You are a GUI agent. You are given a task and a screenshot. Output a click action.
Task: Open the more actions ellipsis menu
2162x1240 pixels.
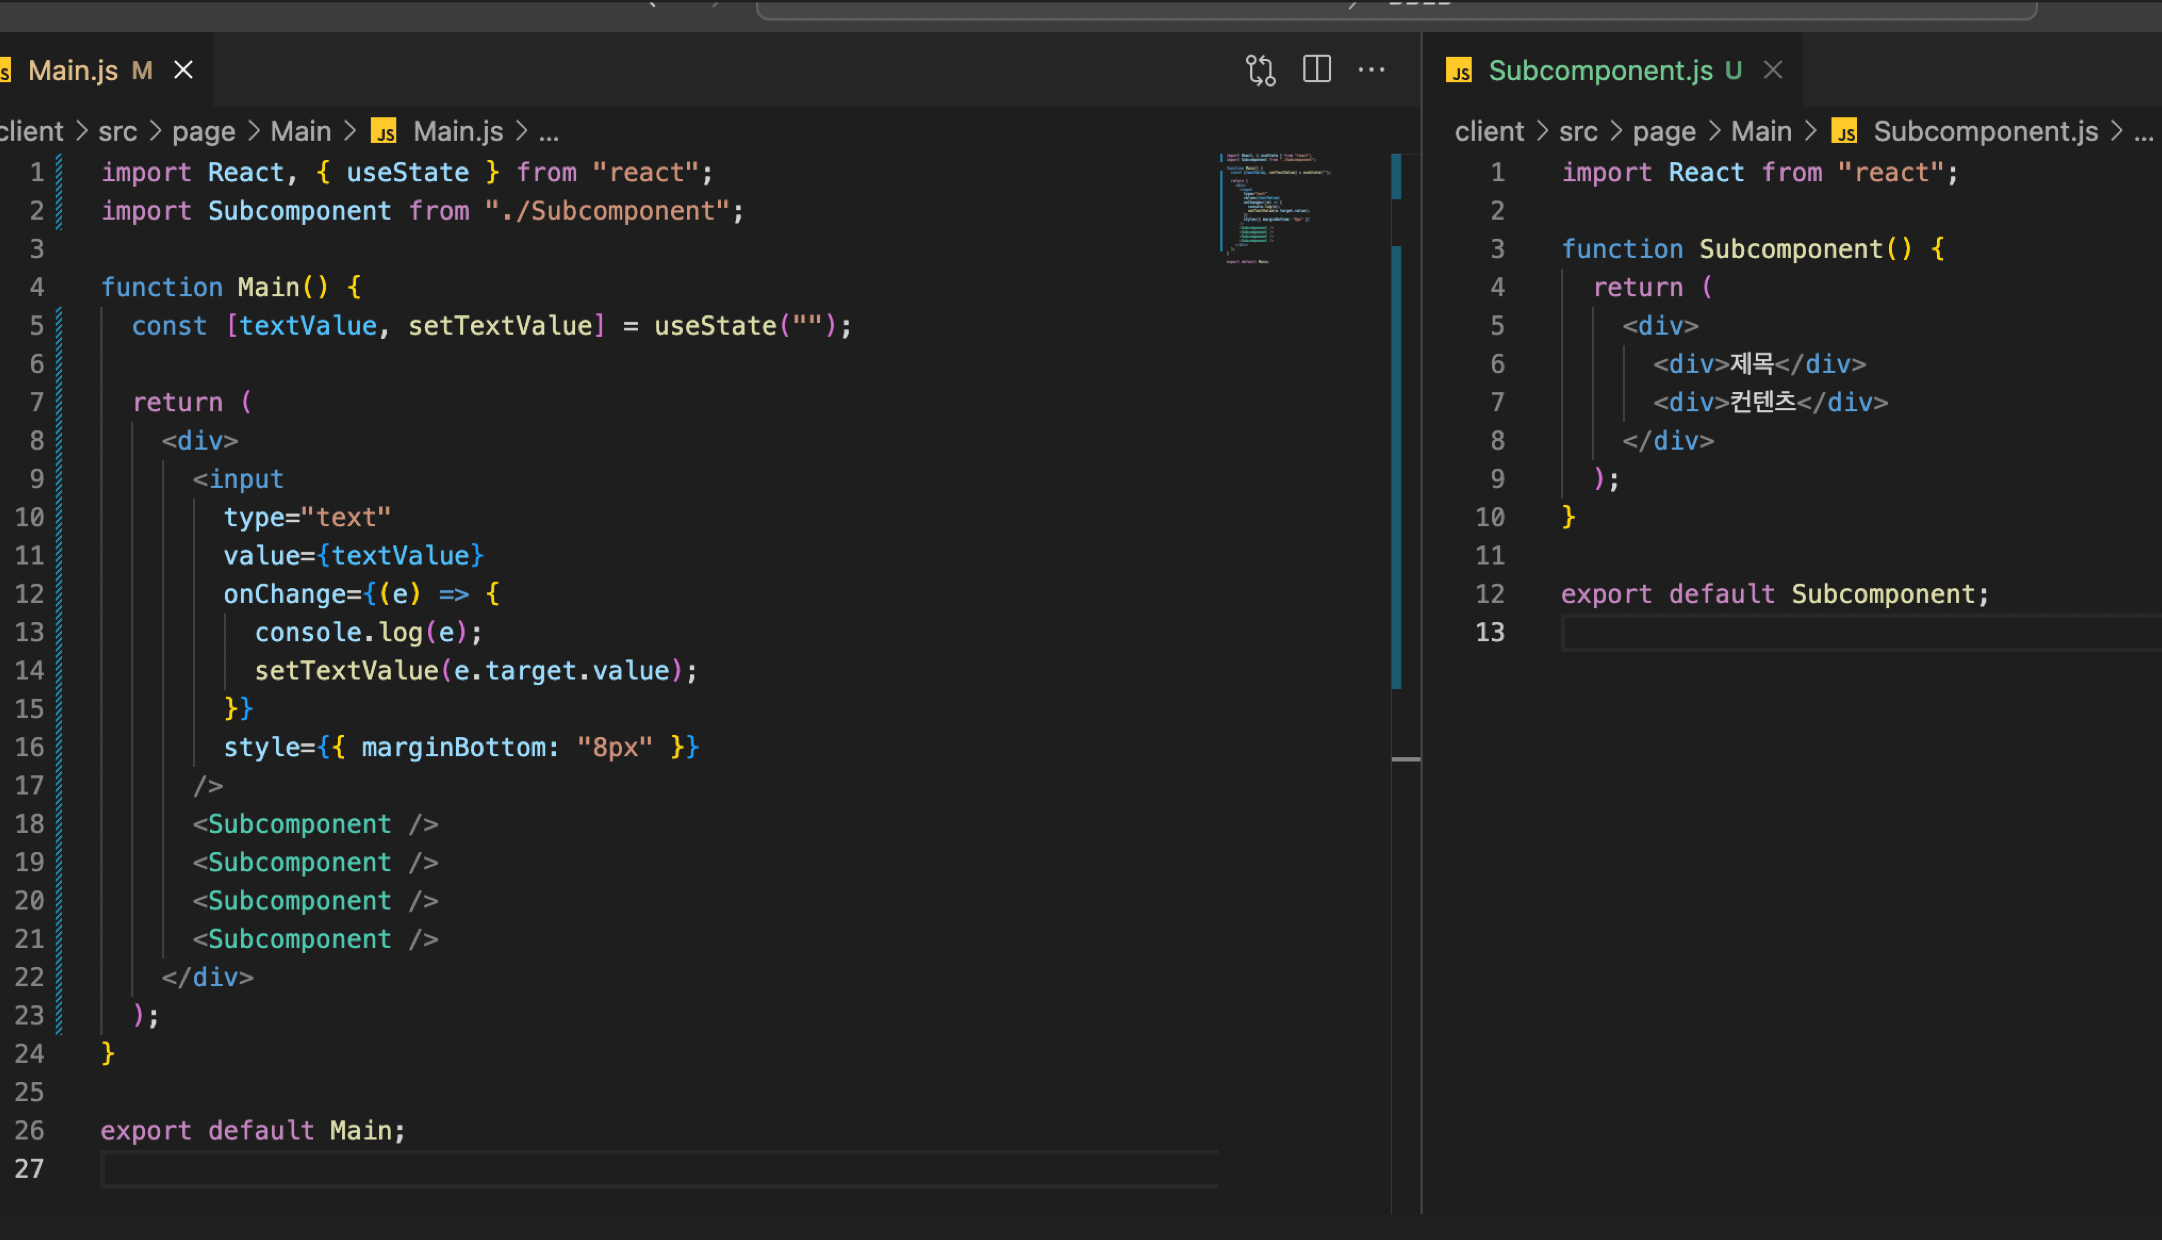pos(1371,70)
